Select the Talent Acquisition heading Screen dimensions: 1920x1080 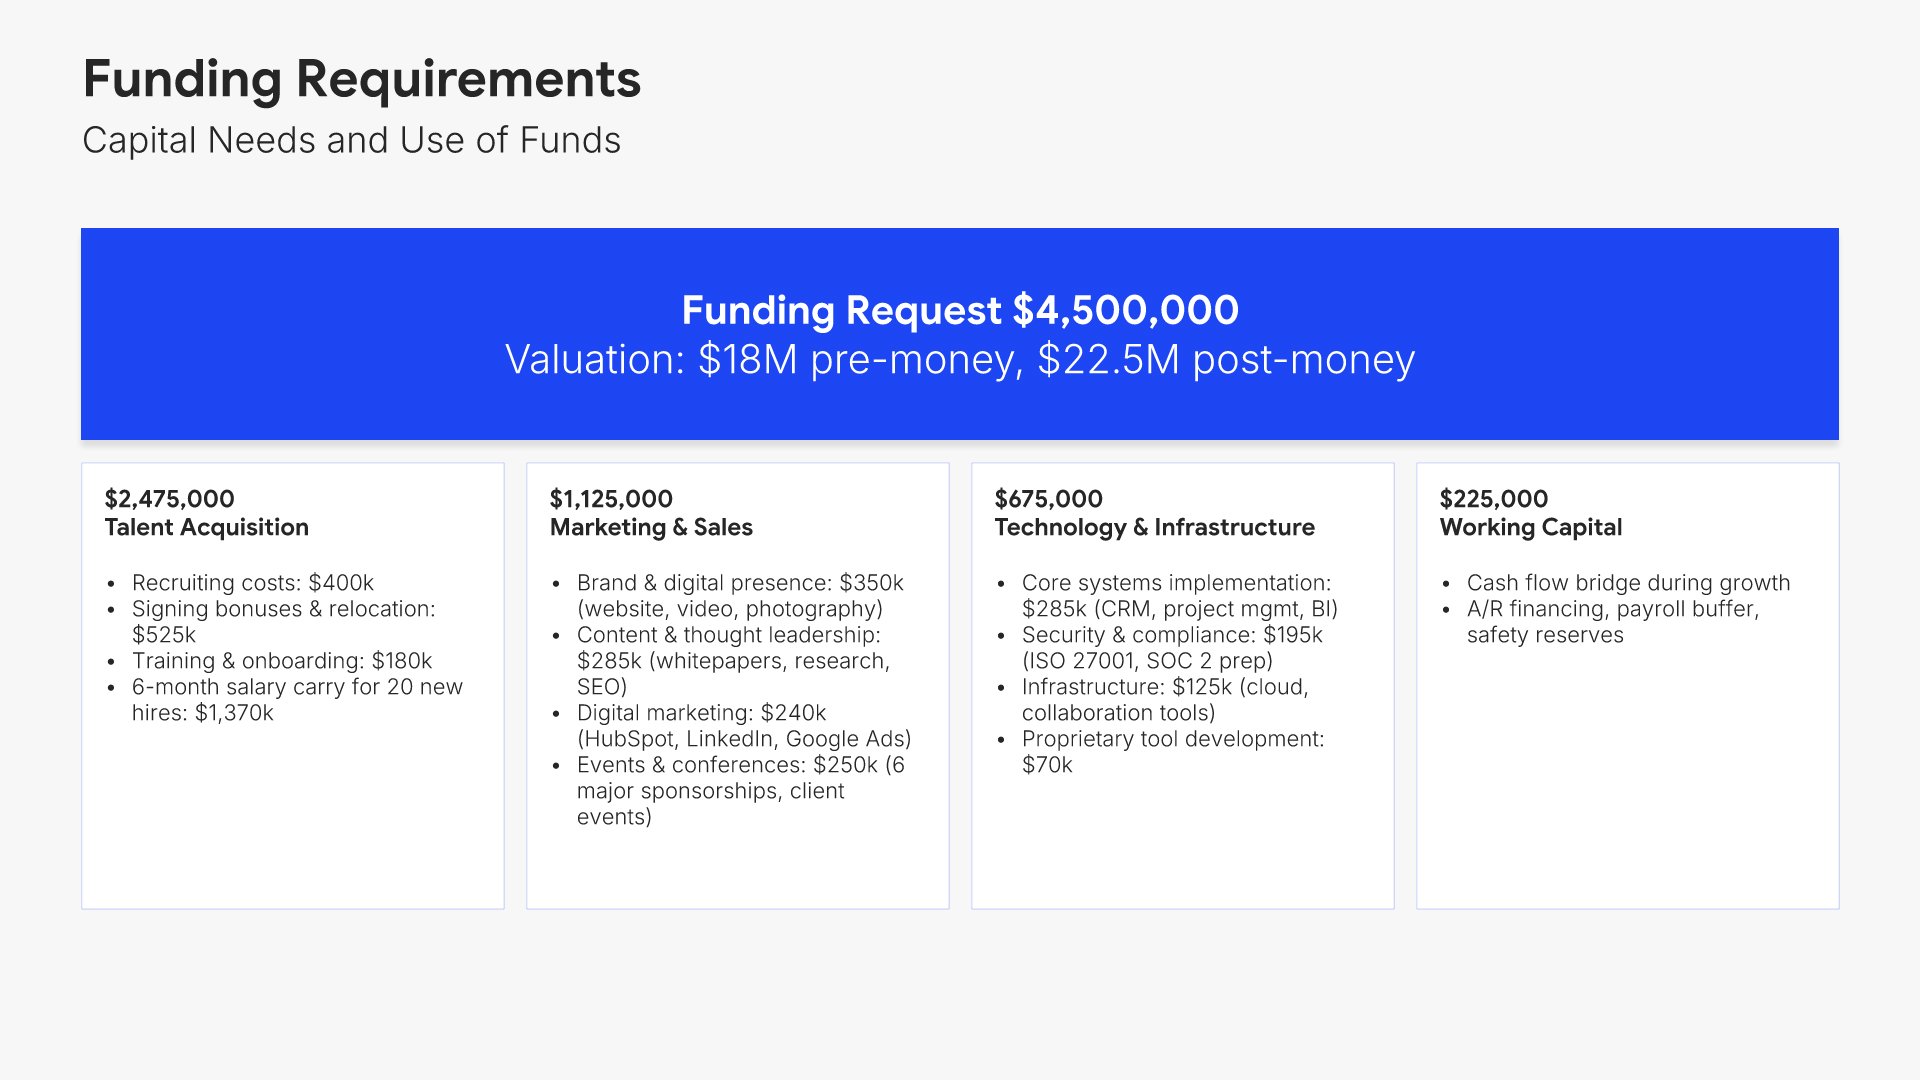click(x=206, y=527)
